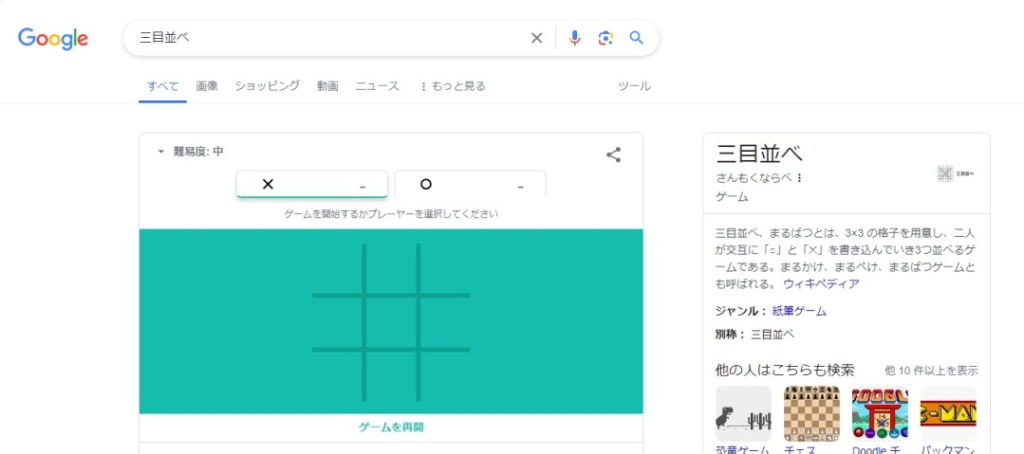Switch to the ショッピング tab
This screenshot has width=1024, height=454.
point(267,86)
